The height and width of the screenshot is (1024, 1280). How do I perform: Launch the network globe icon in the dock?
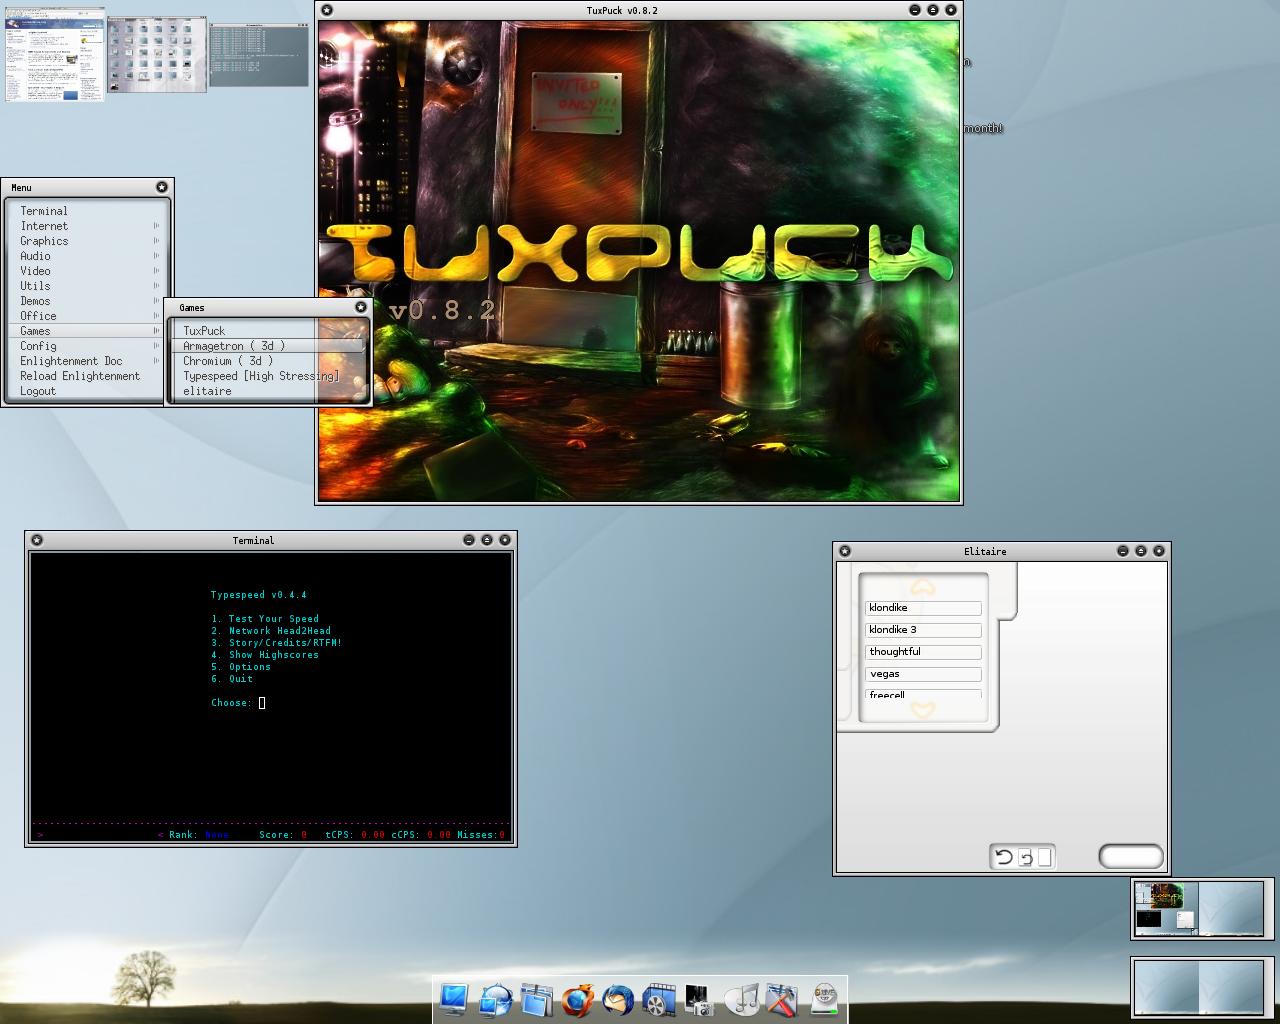click(495, 998)
